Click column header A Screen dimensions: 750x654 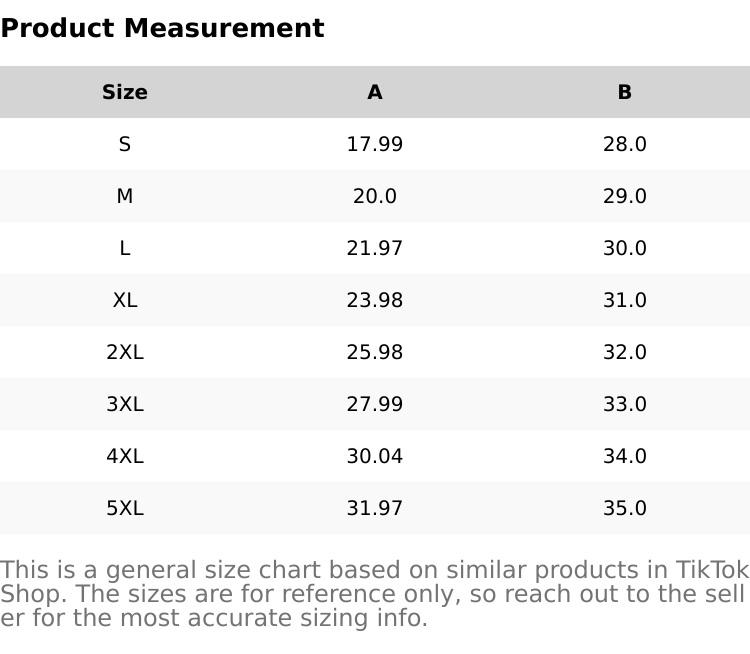click(375, 92)
